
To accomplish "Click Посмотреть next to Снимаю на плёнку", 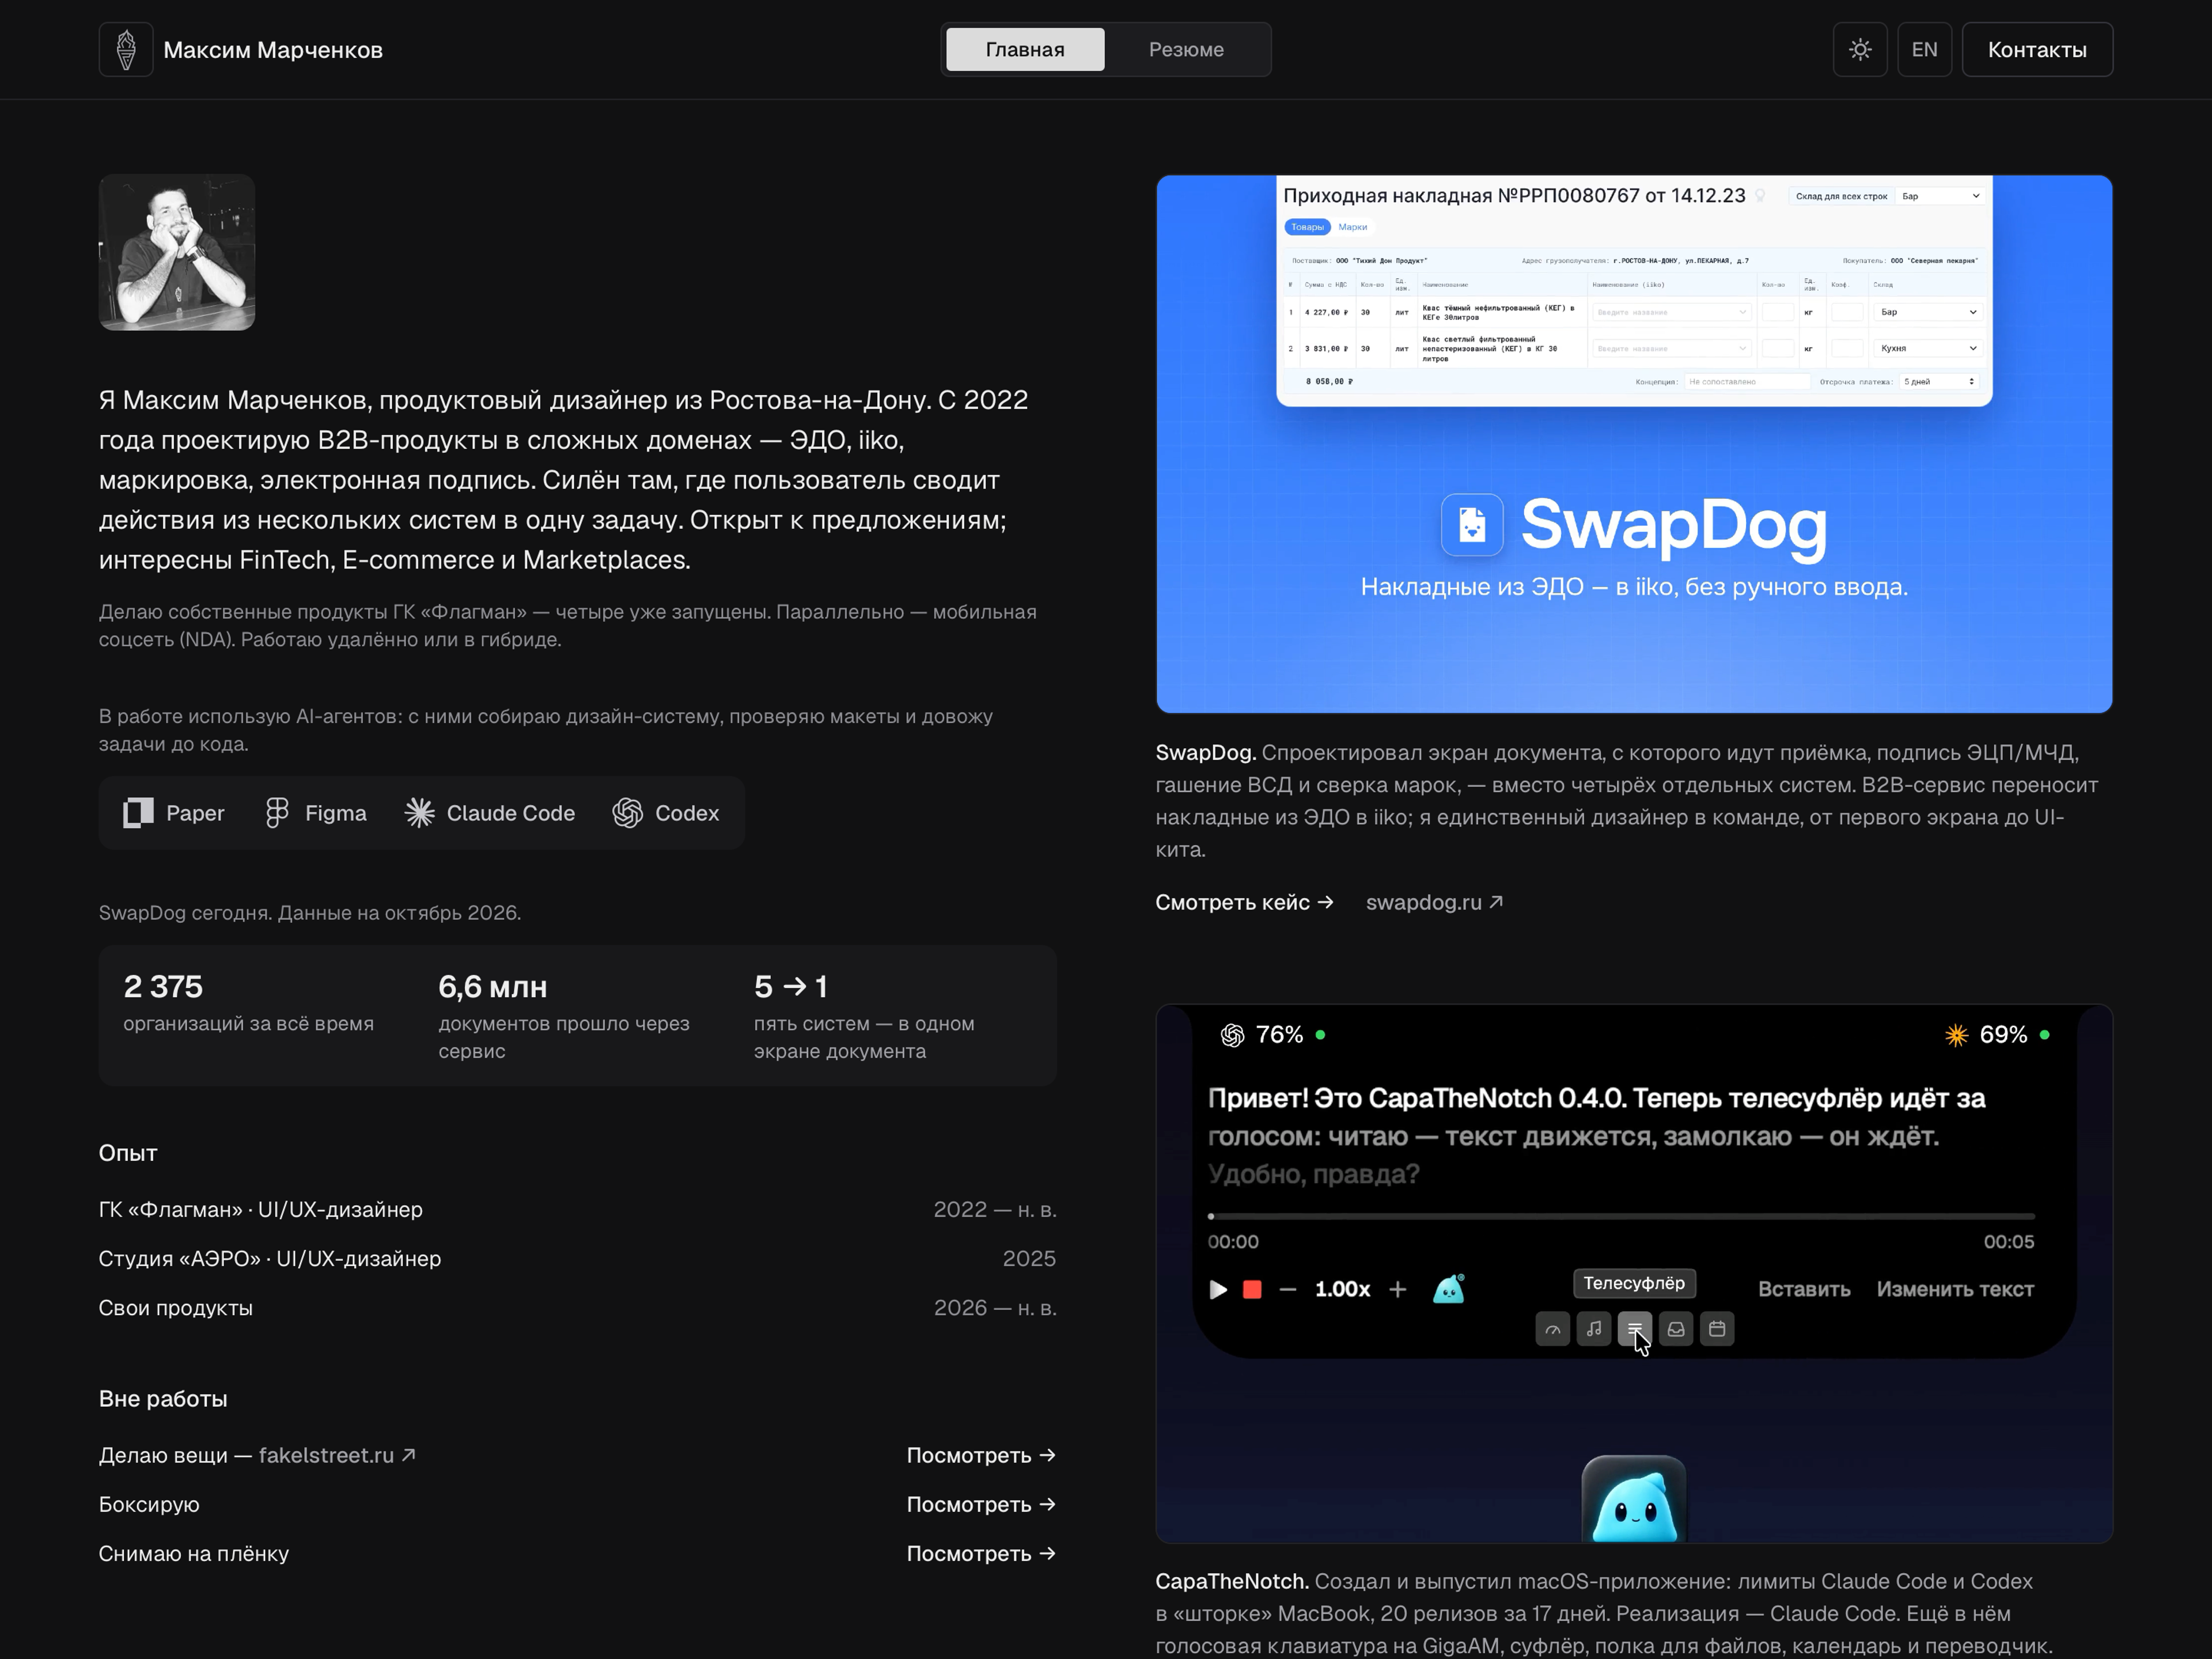I will 981,1553.
